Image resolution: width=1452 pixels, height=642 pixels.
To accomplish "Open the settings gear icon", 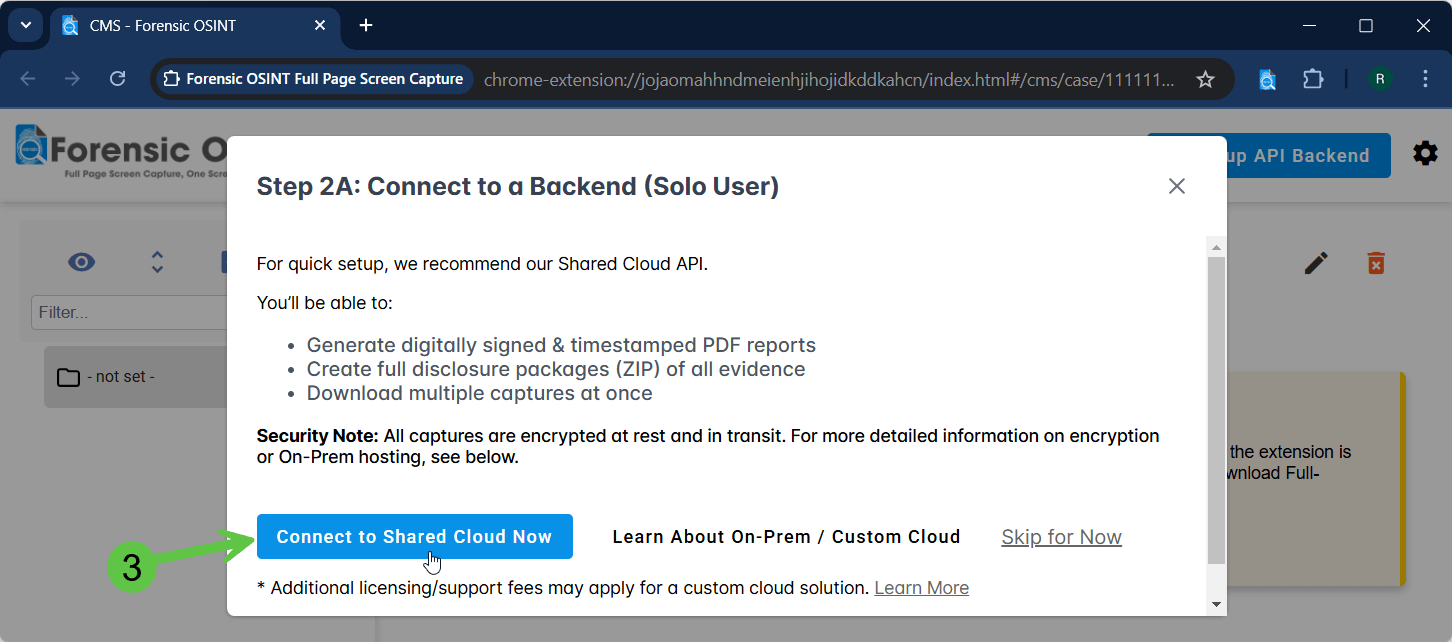I will point(1425,153).
